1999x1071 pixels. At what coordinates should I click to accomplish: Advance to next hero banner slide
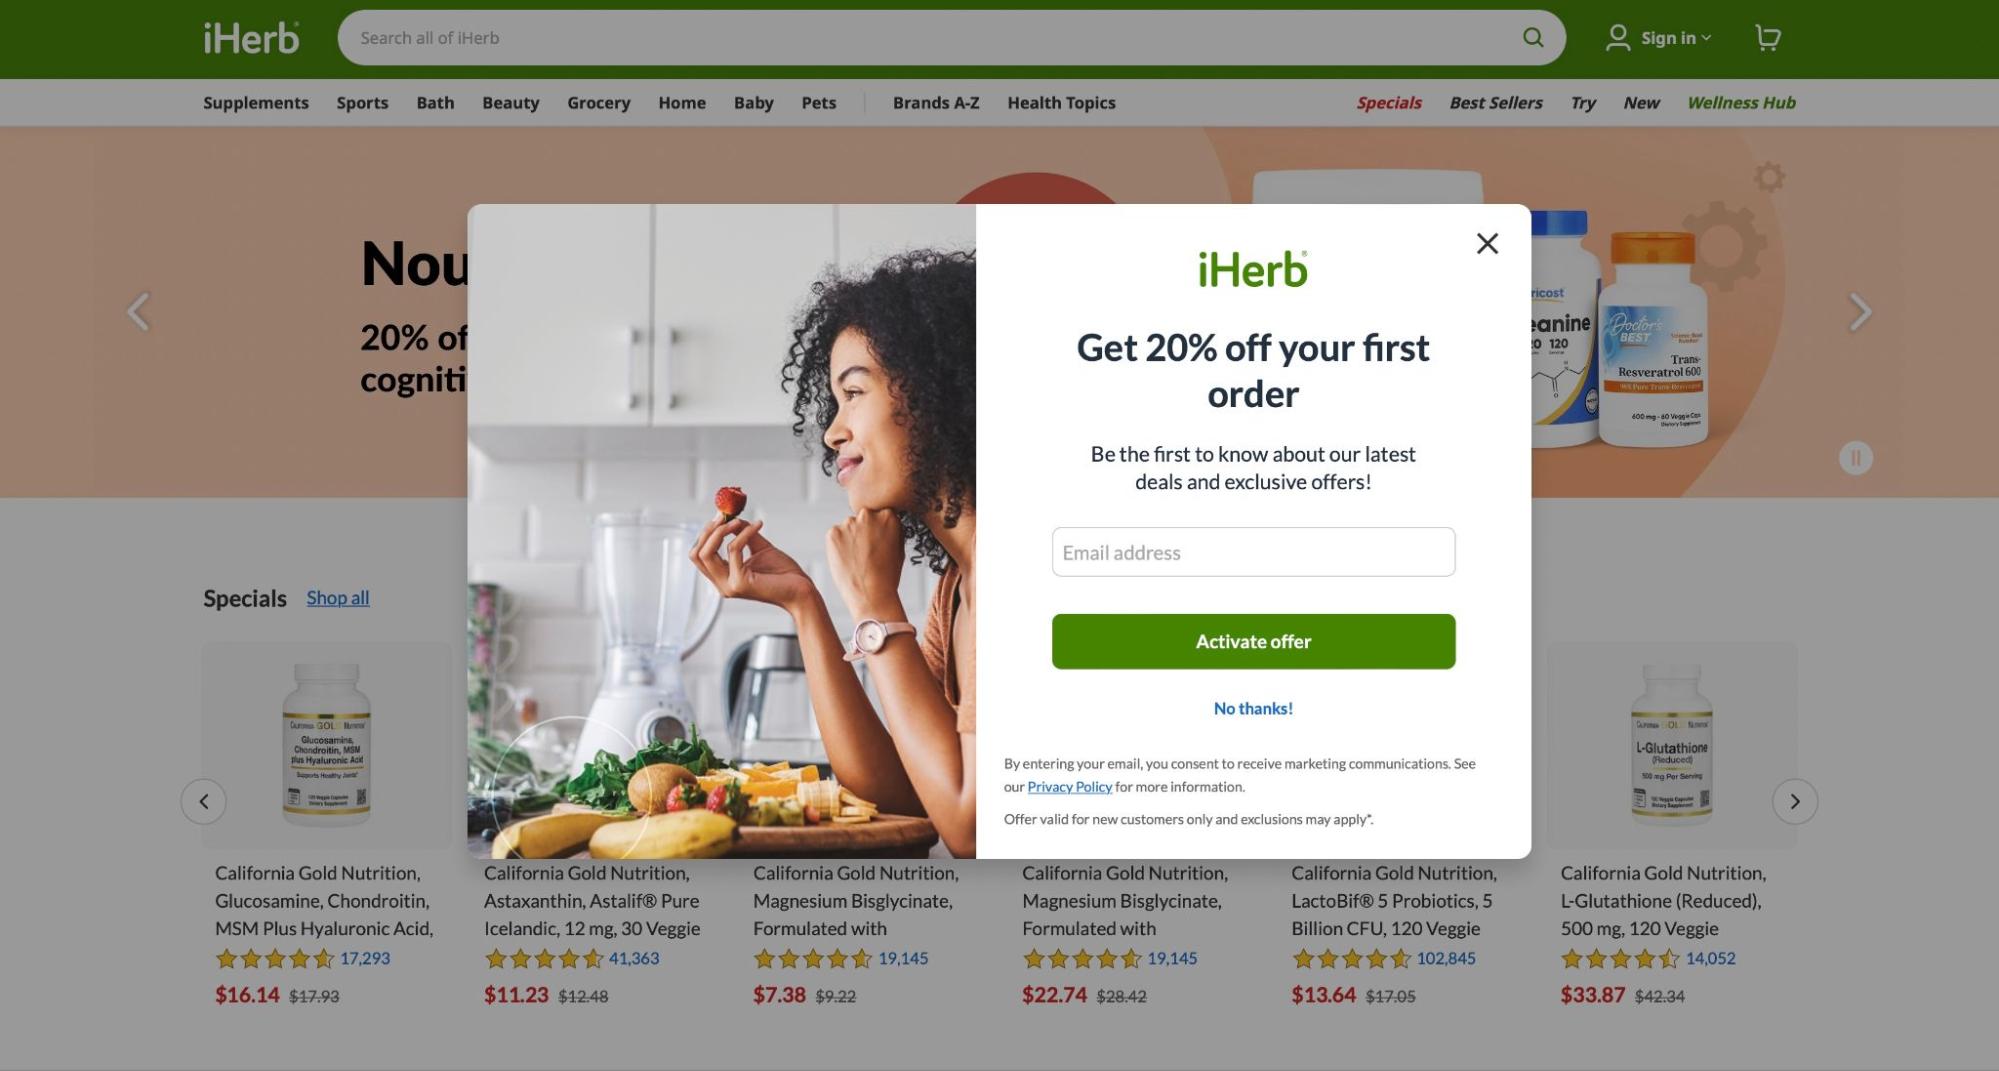point(1860,312)
